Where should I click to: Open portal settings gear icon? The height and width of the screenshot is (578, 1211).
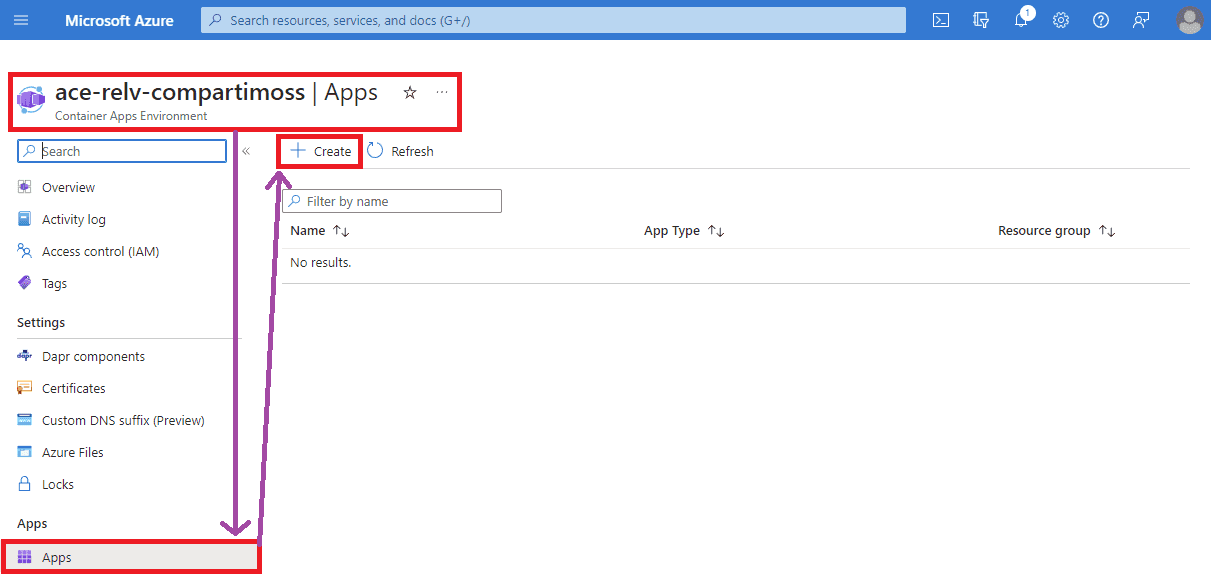coord(1061,20)
